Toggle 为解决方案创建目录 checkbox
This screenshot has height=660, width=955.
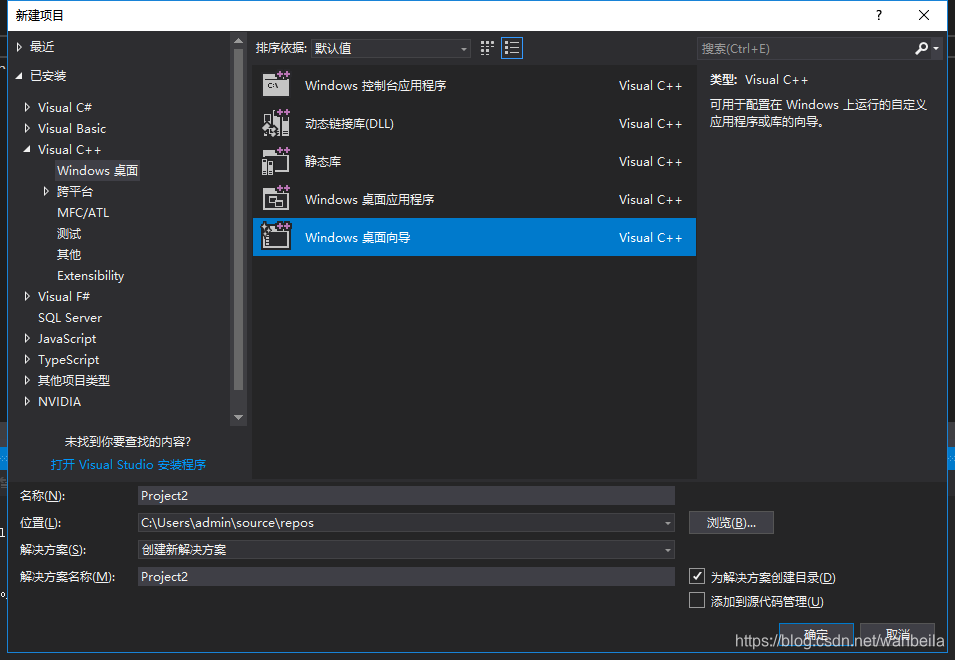click(x=697, y=576)
